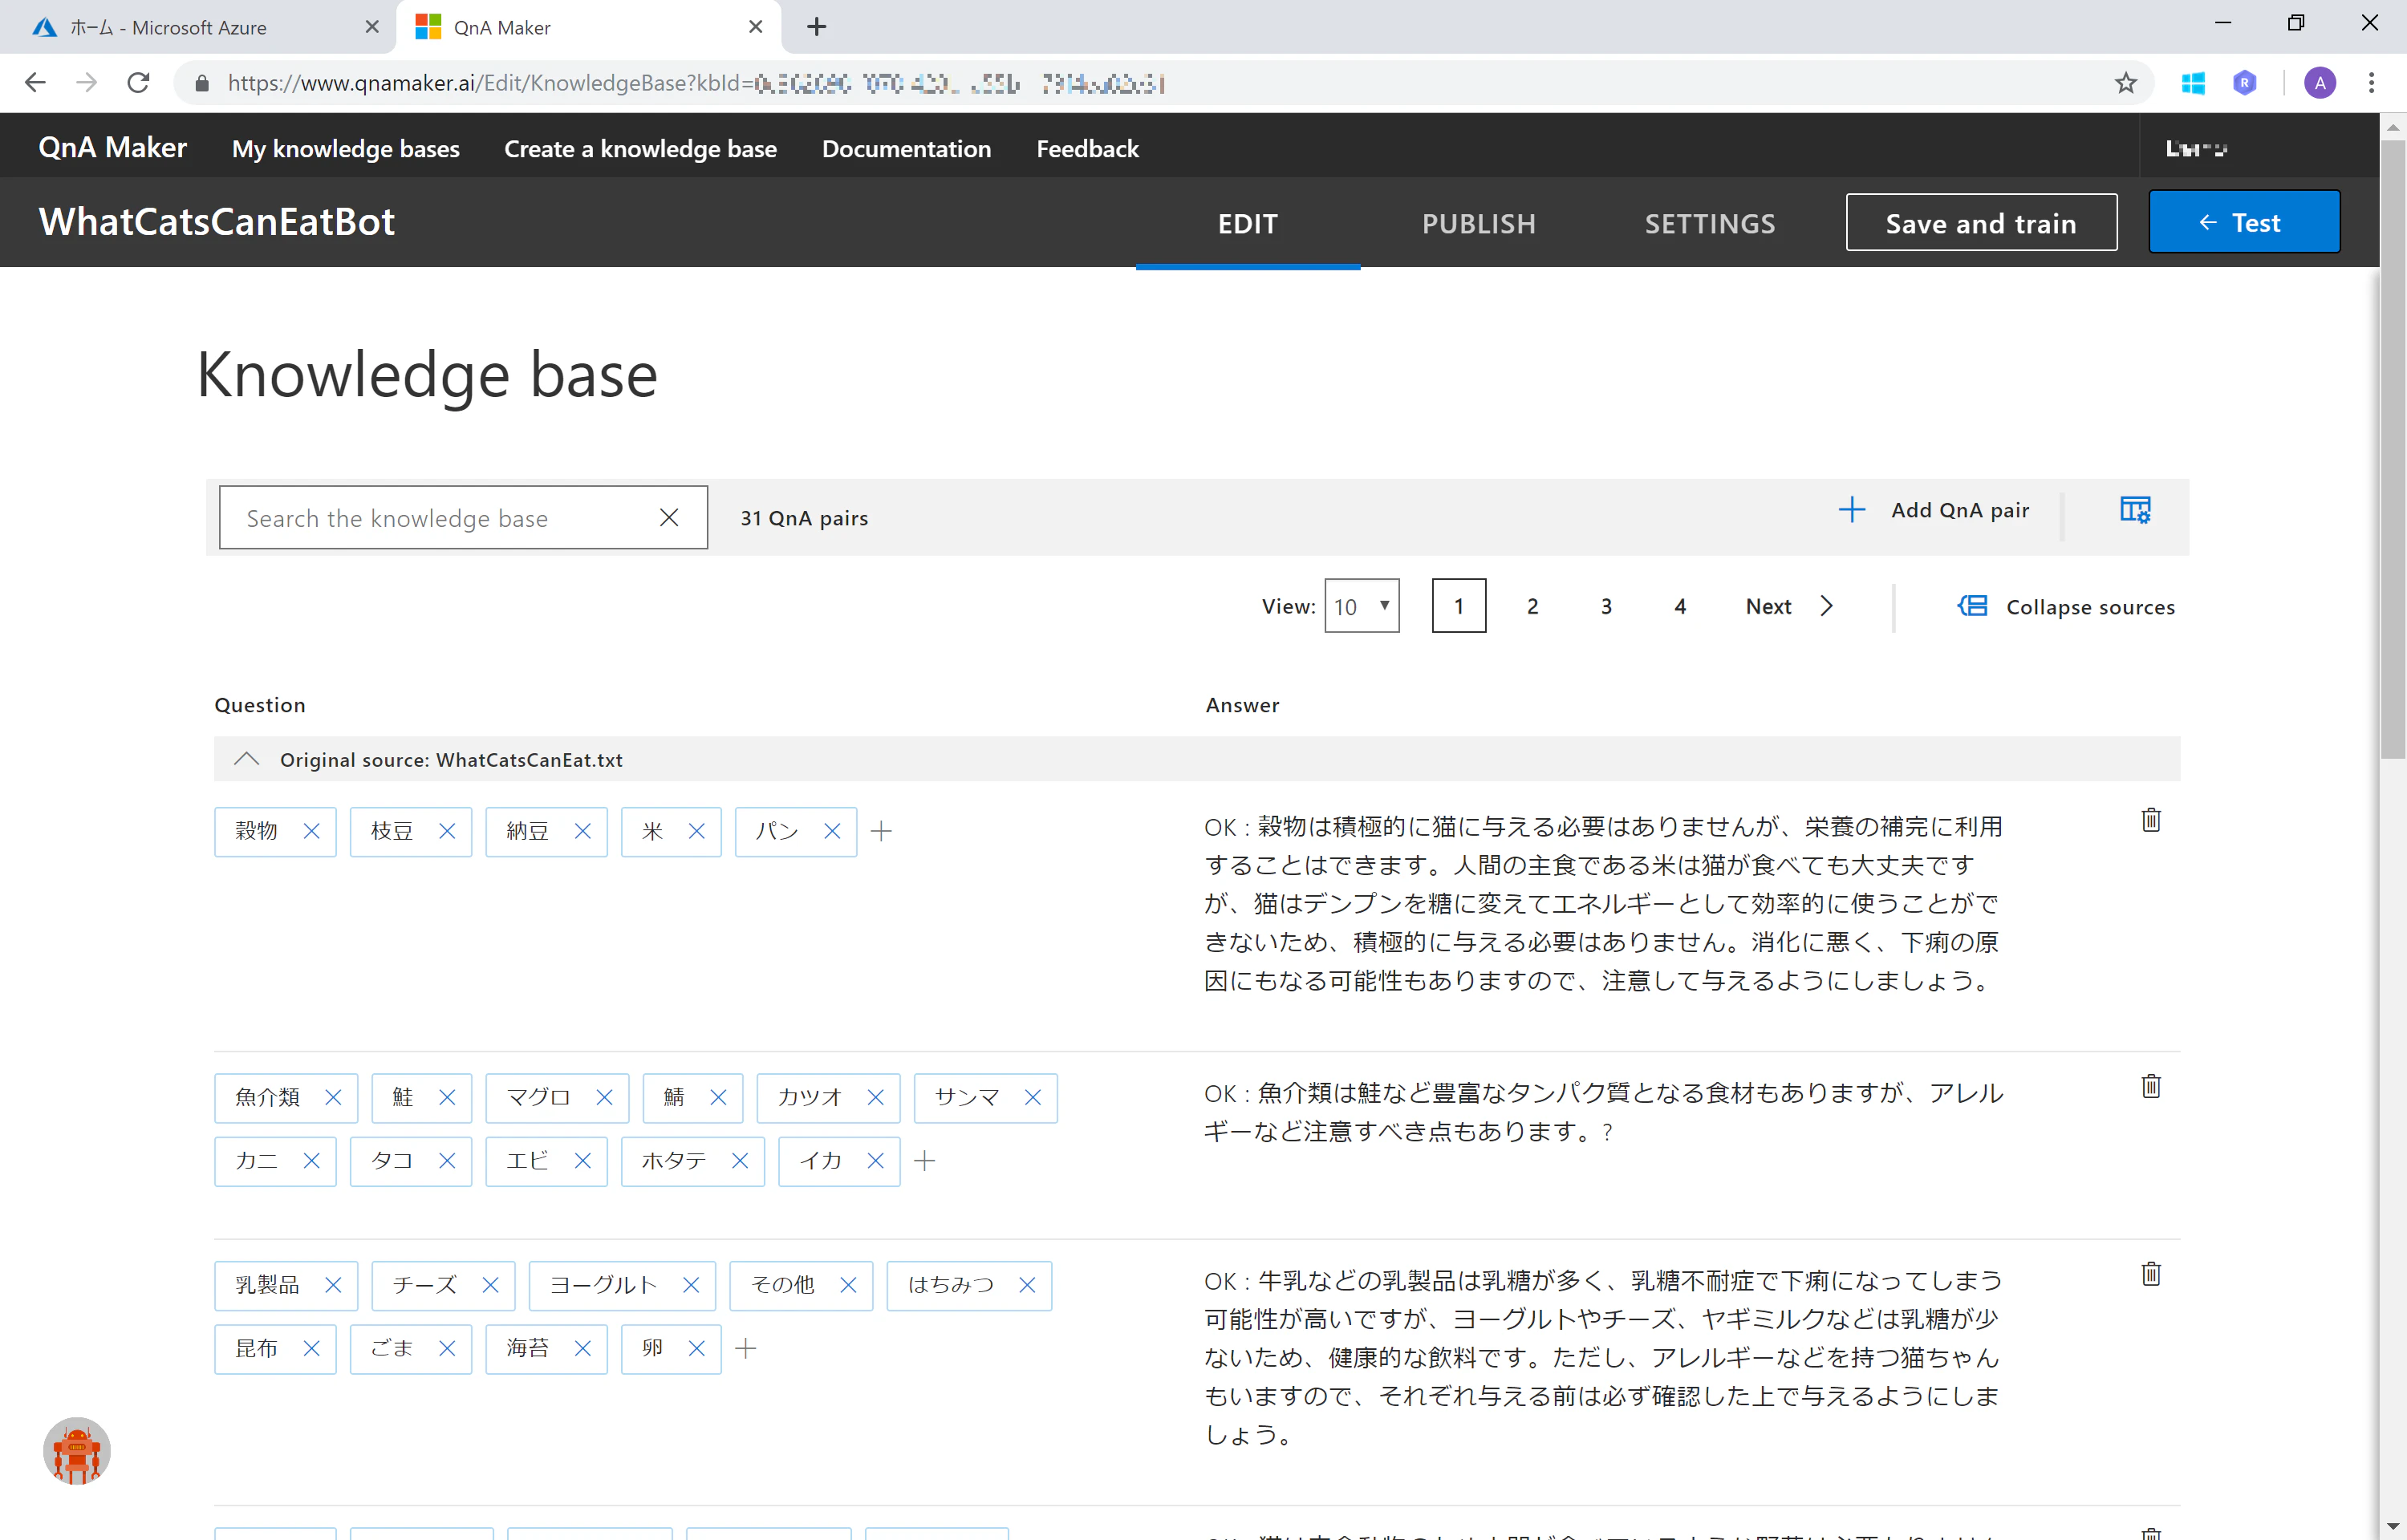Delete the 魚介類 QnA pair via trash icon

tap(2150, 1086)
